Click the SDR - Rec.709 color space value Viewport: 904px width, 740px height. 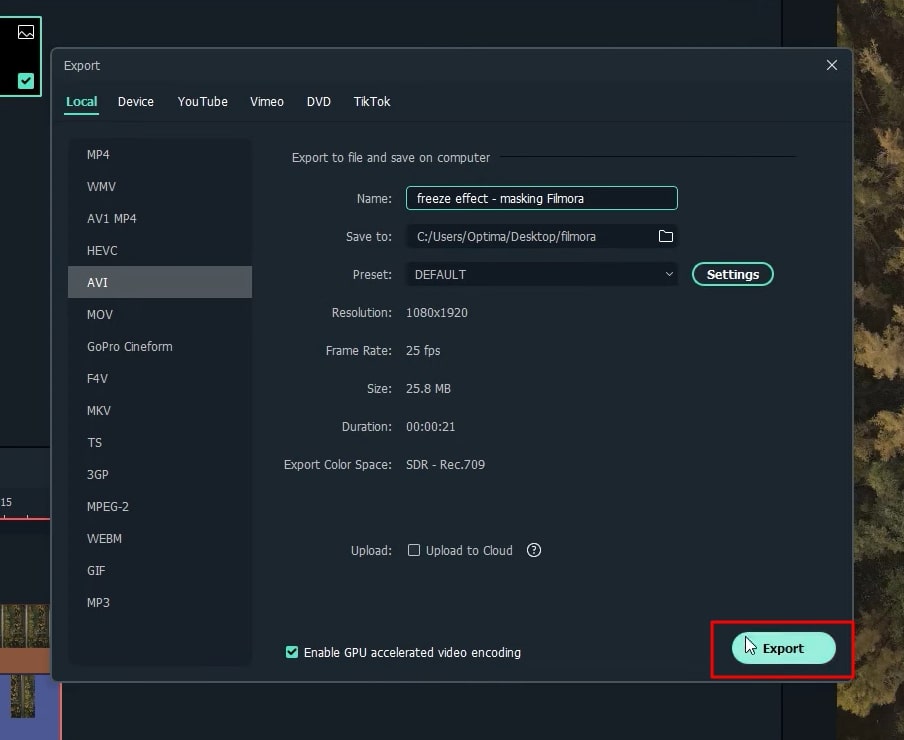(x=445, y=465)
